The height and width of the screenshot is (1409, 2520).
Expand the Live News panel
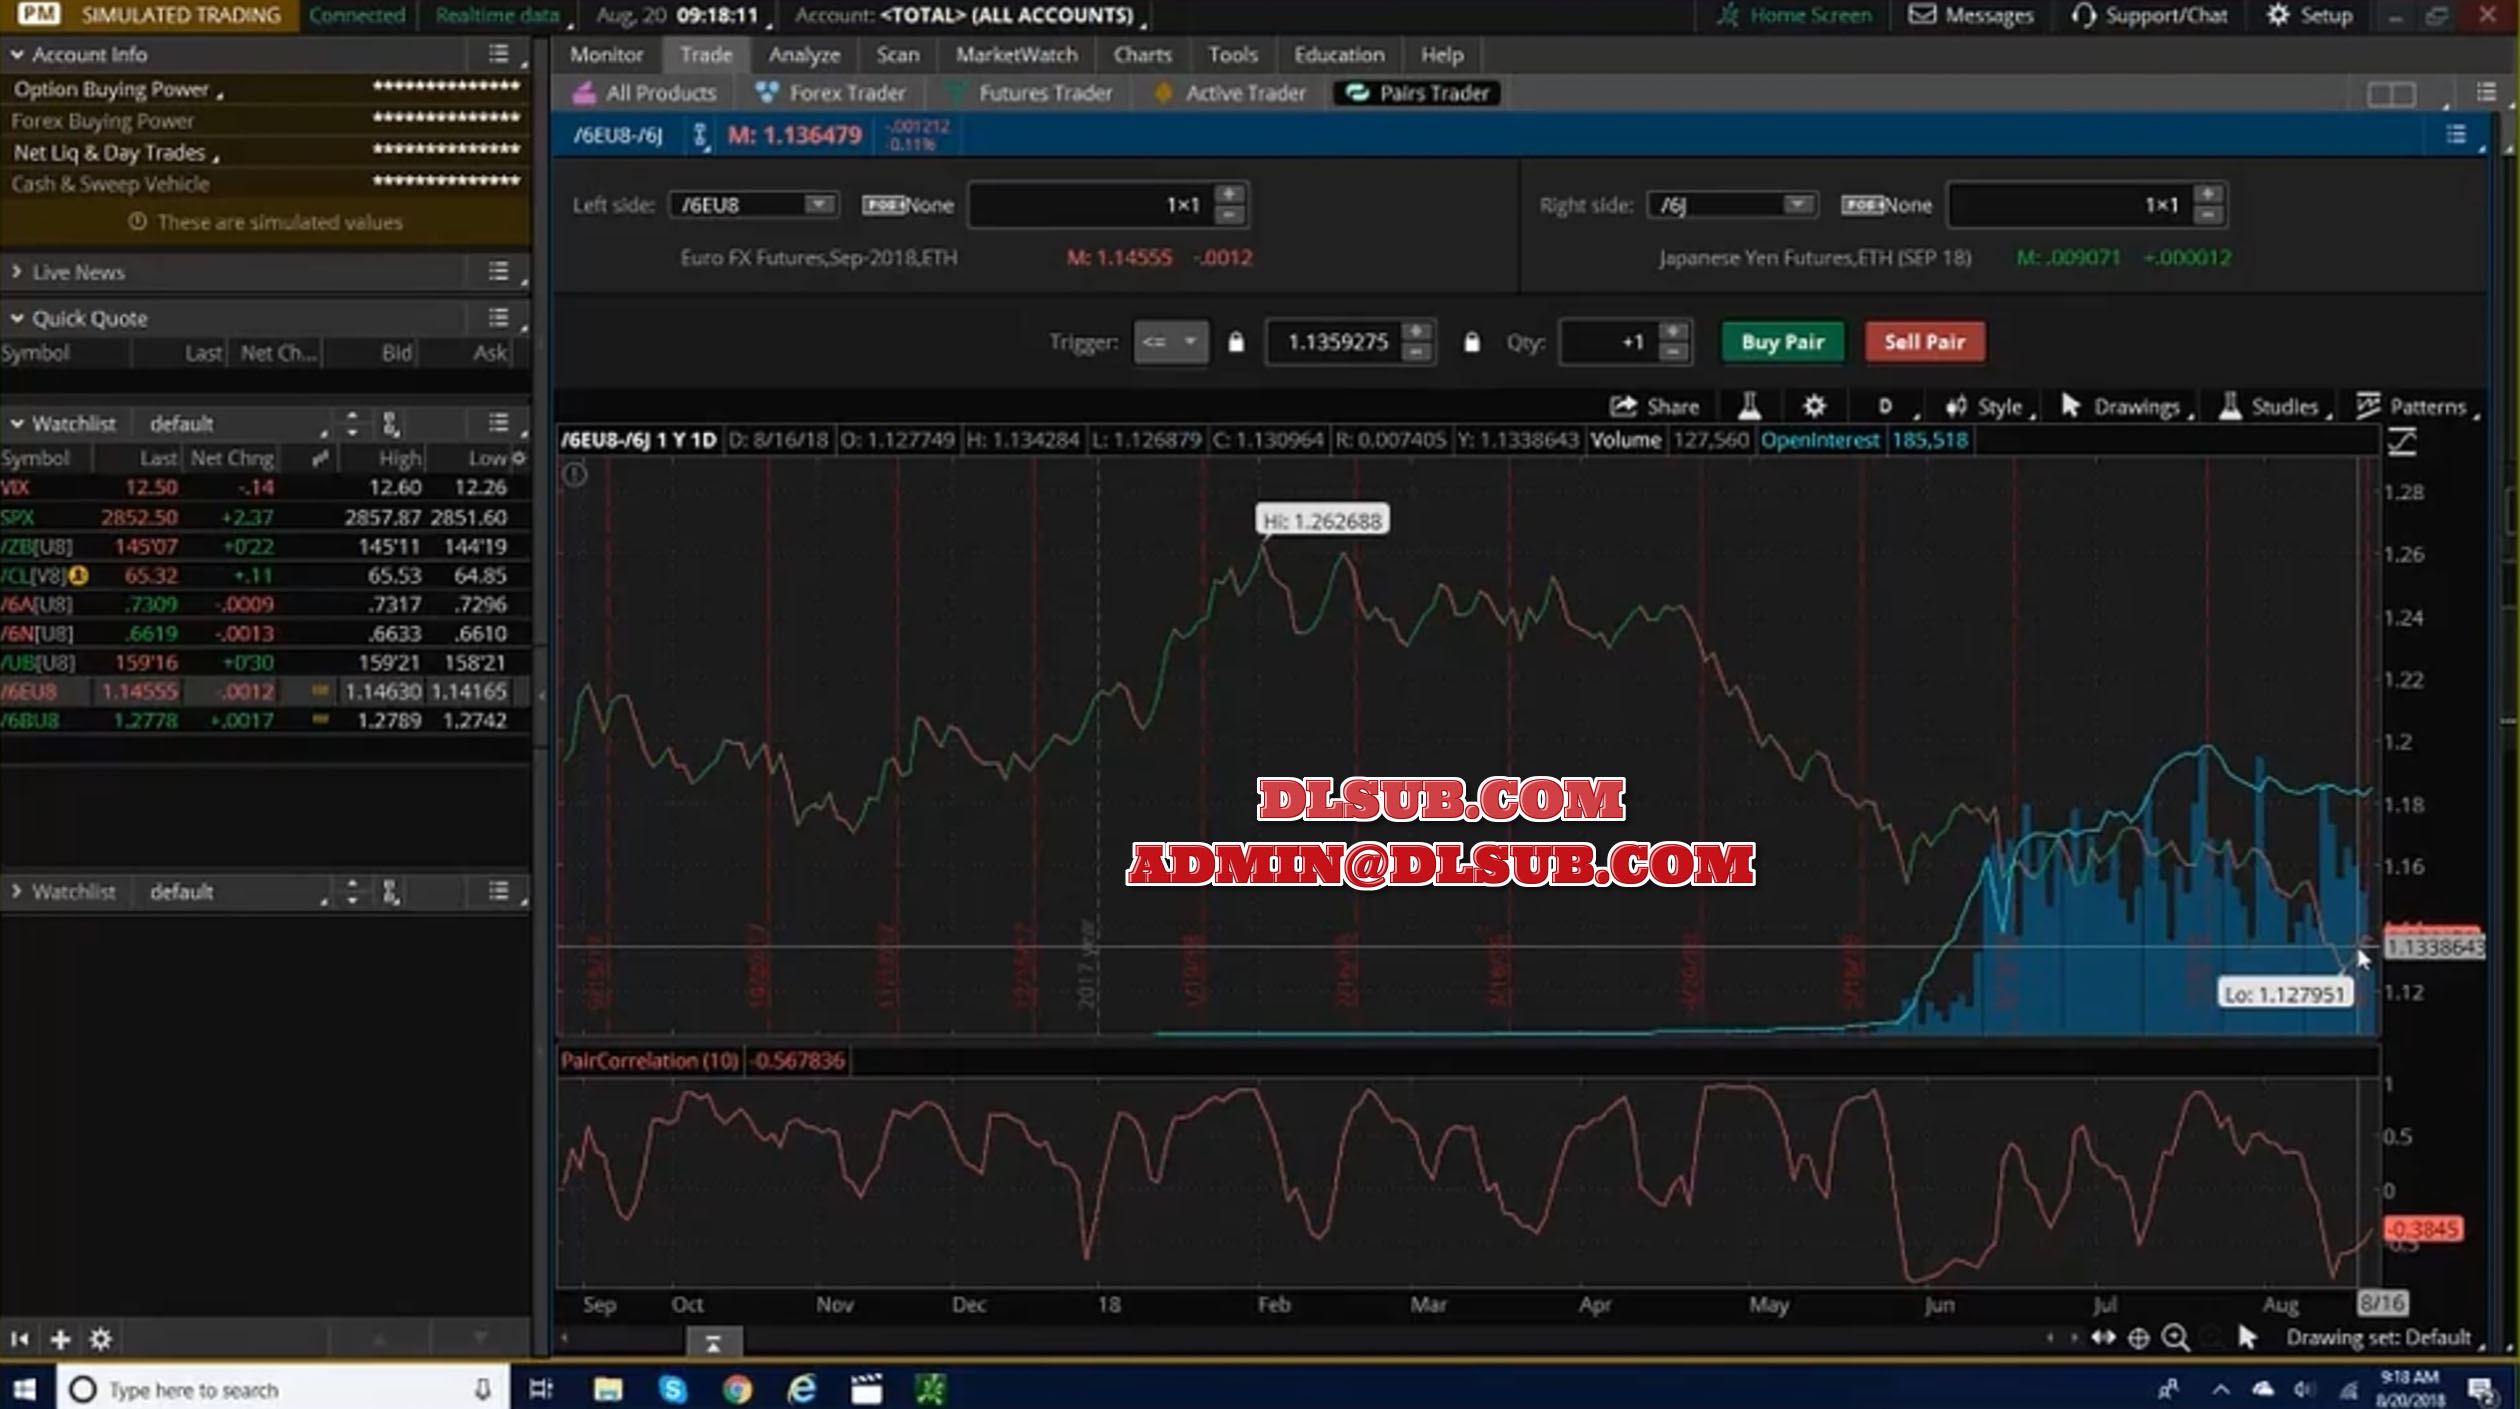point(17,272)
